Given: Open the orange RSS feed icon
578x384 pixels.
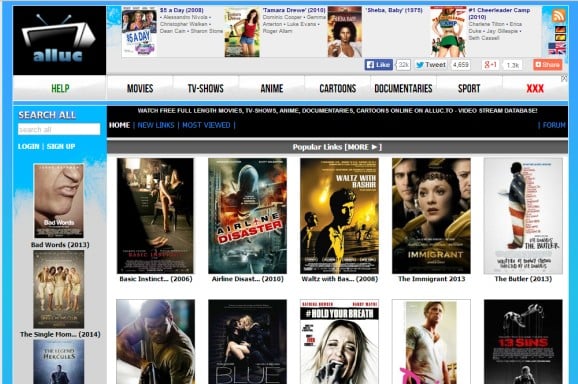Looking at the screenshot, I should pos(558,15).
